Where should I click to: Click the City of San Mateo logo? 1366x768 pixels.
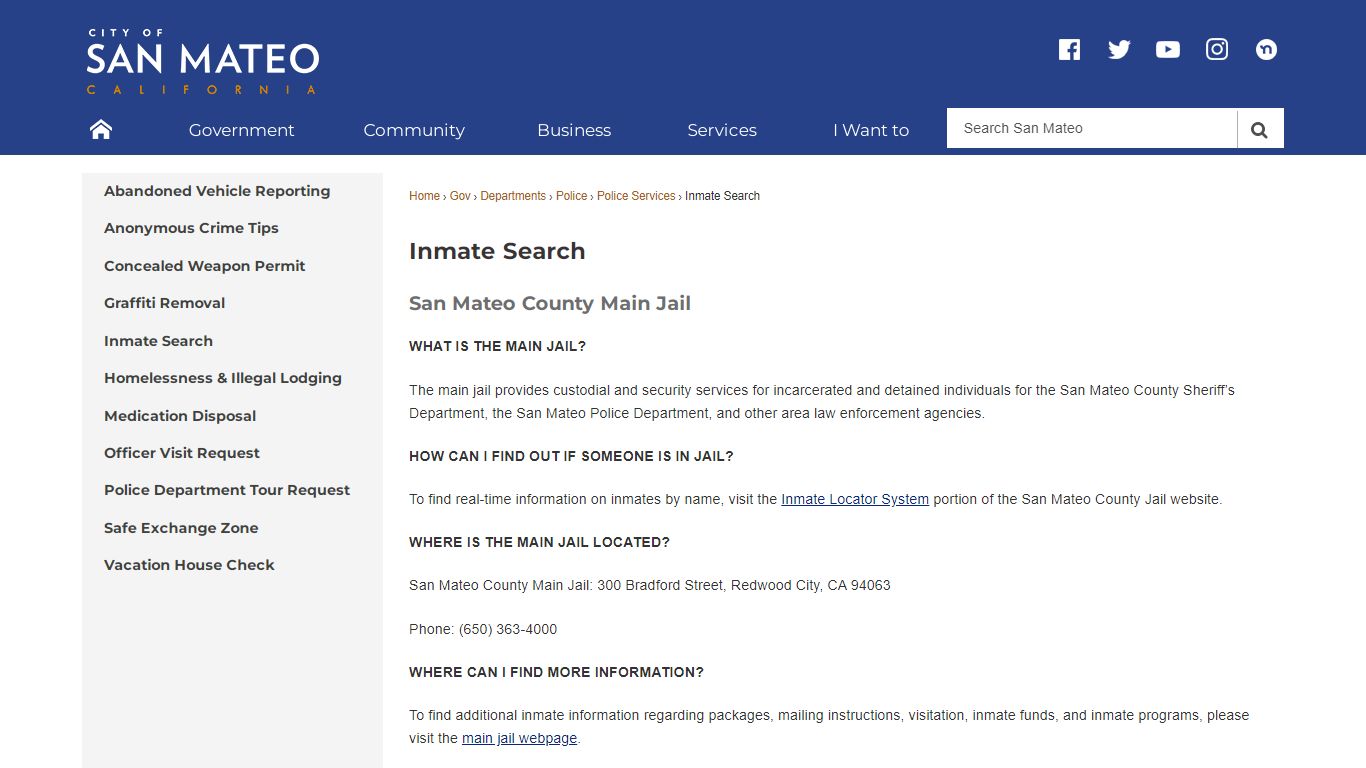coord(202,61)
